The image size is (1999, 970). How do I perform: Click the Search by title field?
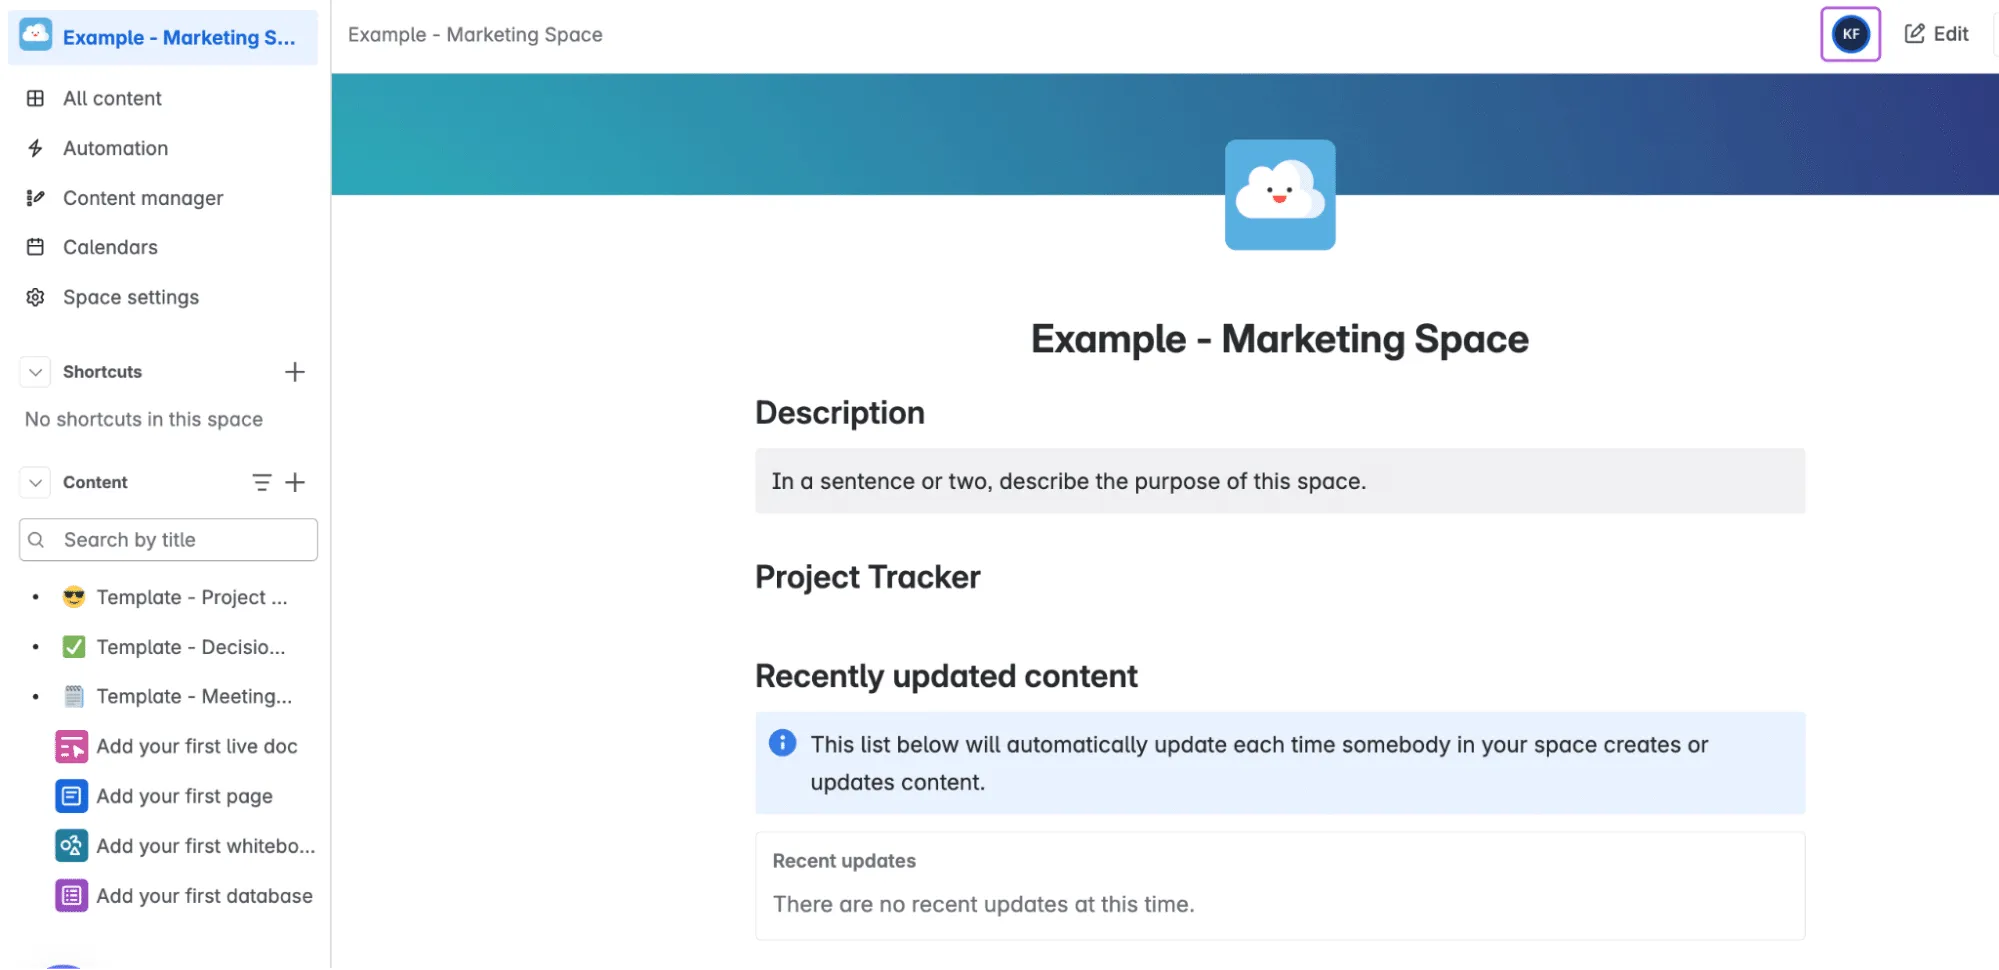(x=168, y=540)
